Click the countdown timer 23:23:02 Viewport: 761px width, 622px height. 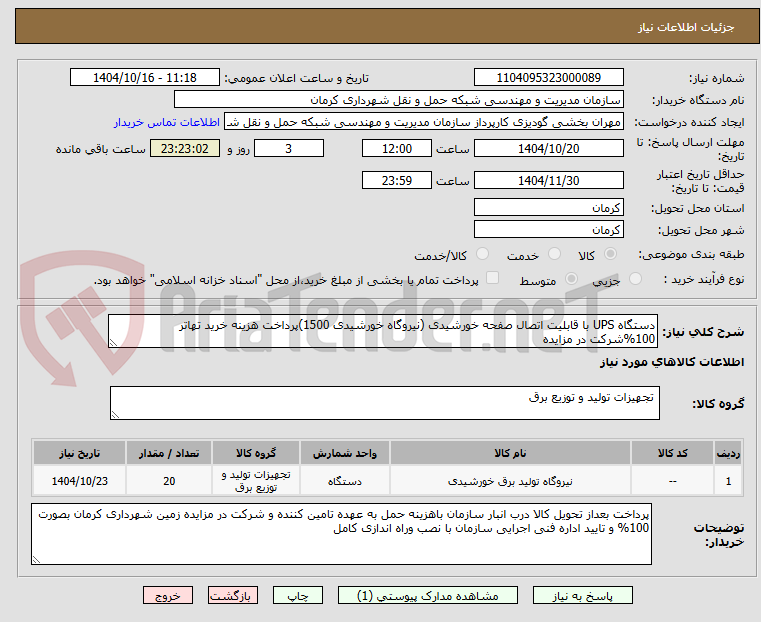click(184, 148)
